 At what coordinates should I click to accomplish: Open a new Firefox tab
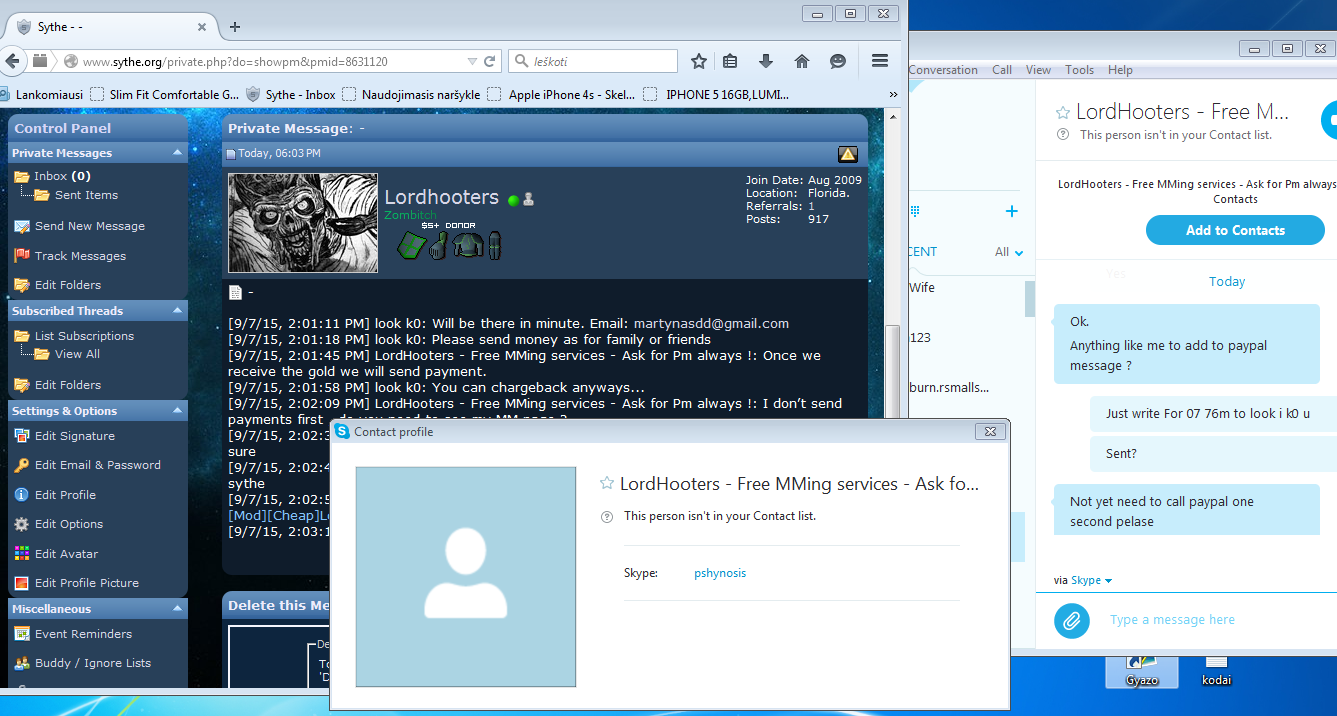pos(235,27)
